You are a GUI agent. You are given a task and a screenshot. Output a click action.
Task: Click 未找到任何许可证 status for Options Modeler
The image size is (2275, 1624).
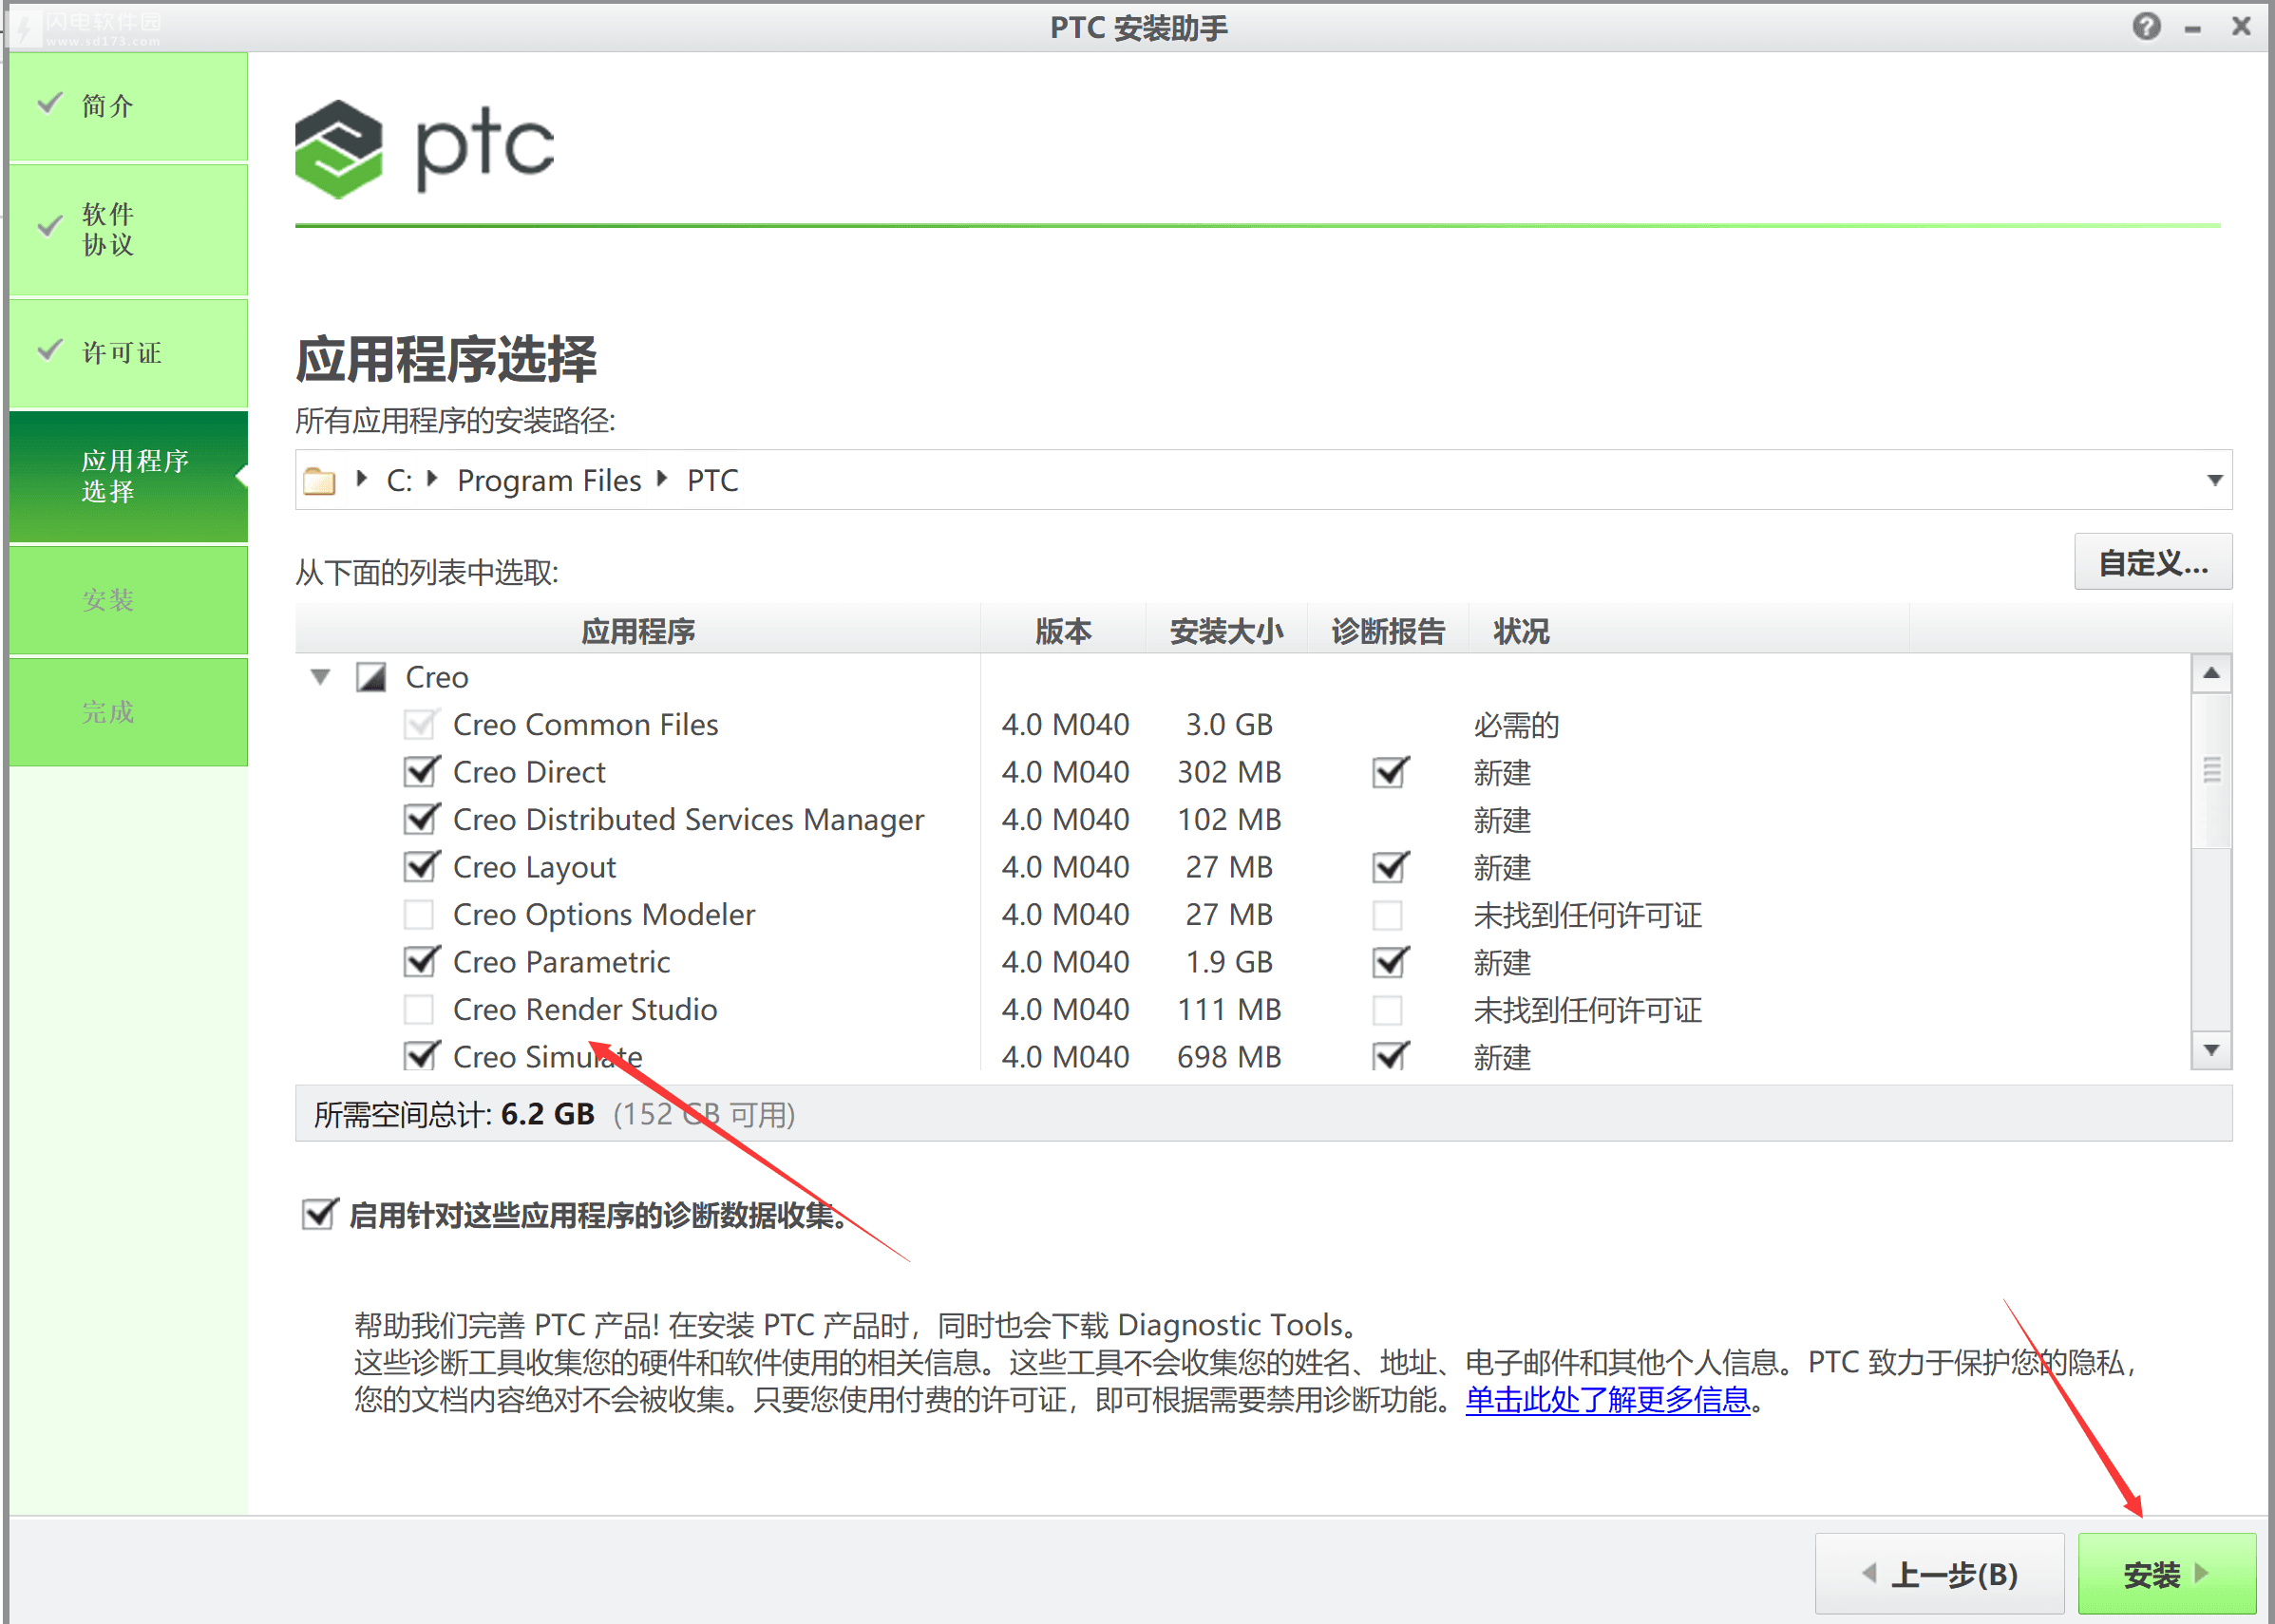coord(1587,915)
